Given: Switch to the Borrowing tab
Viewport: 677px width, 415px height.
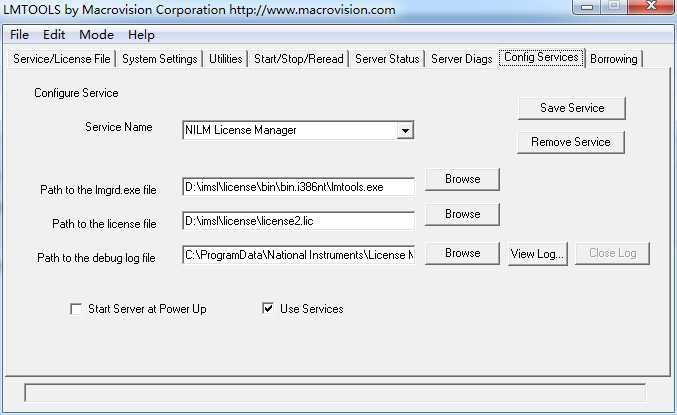Looking at the screenshot, I should tap(614, 59).
